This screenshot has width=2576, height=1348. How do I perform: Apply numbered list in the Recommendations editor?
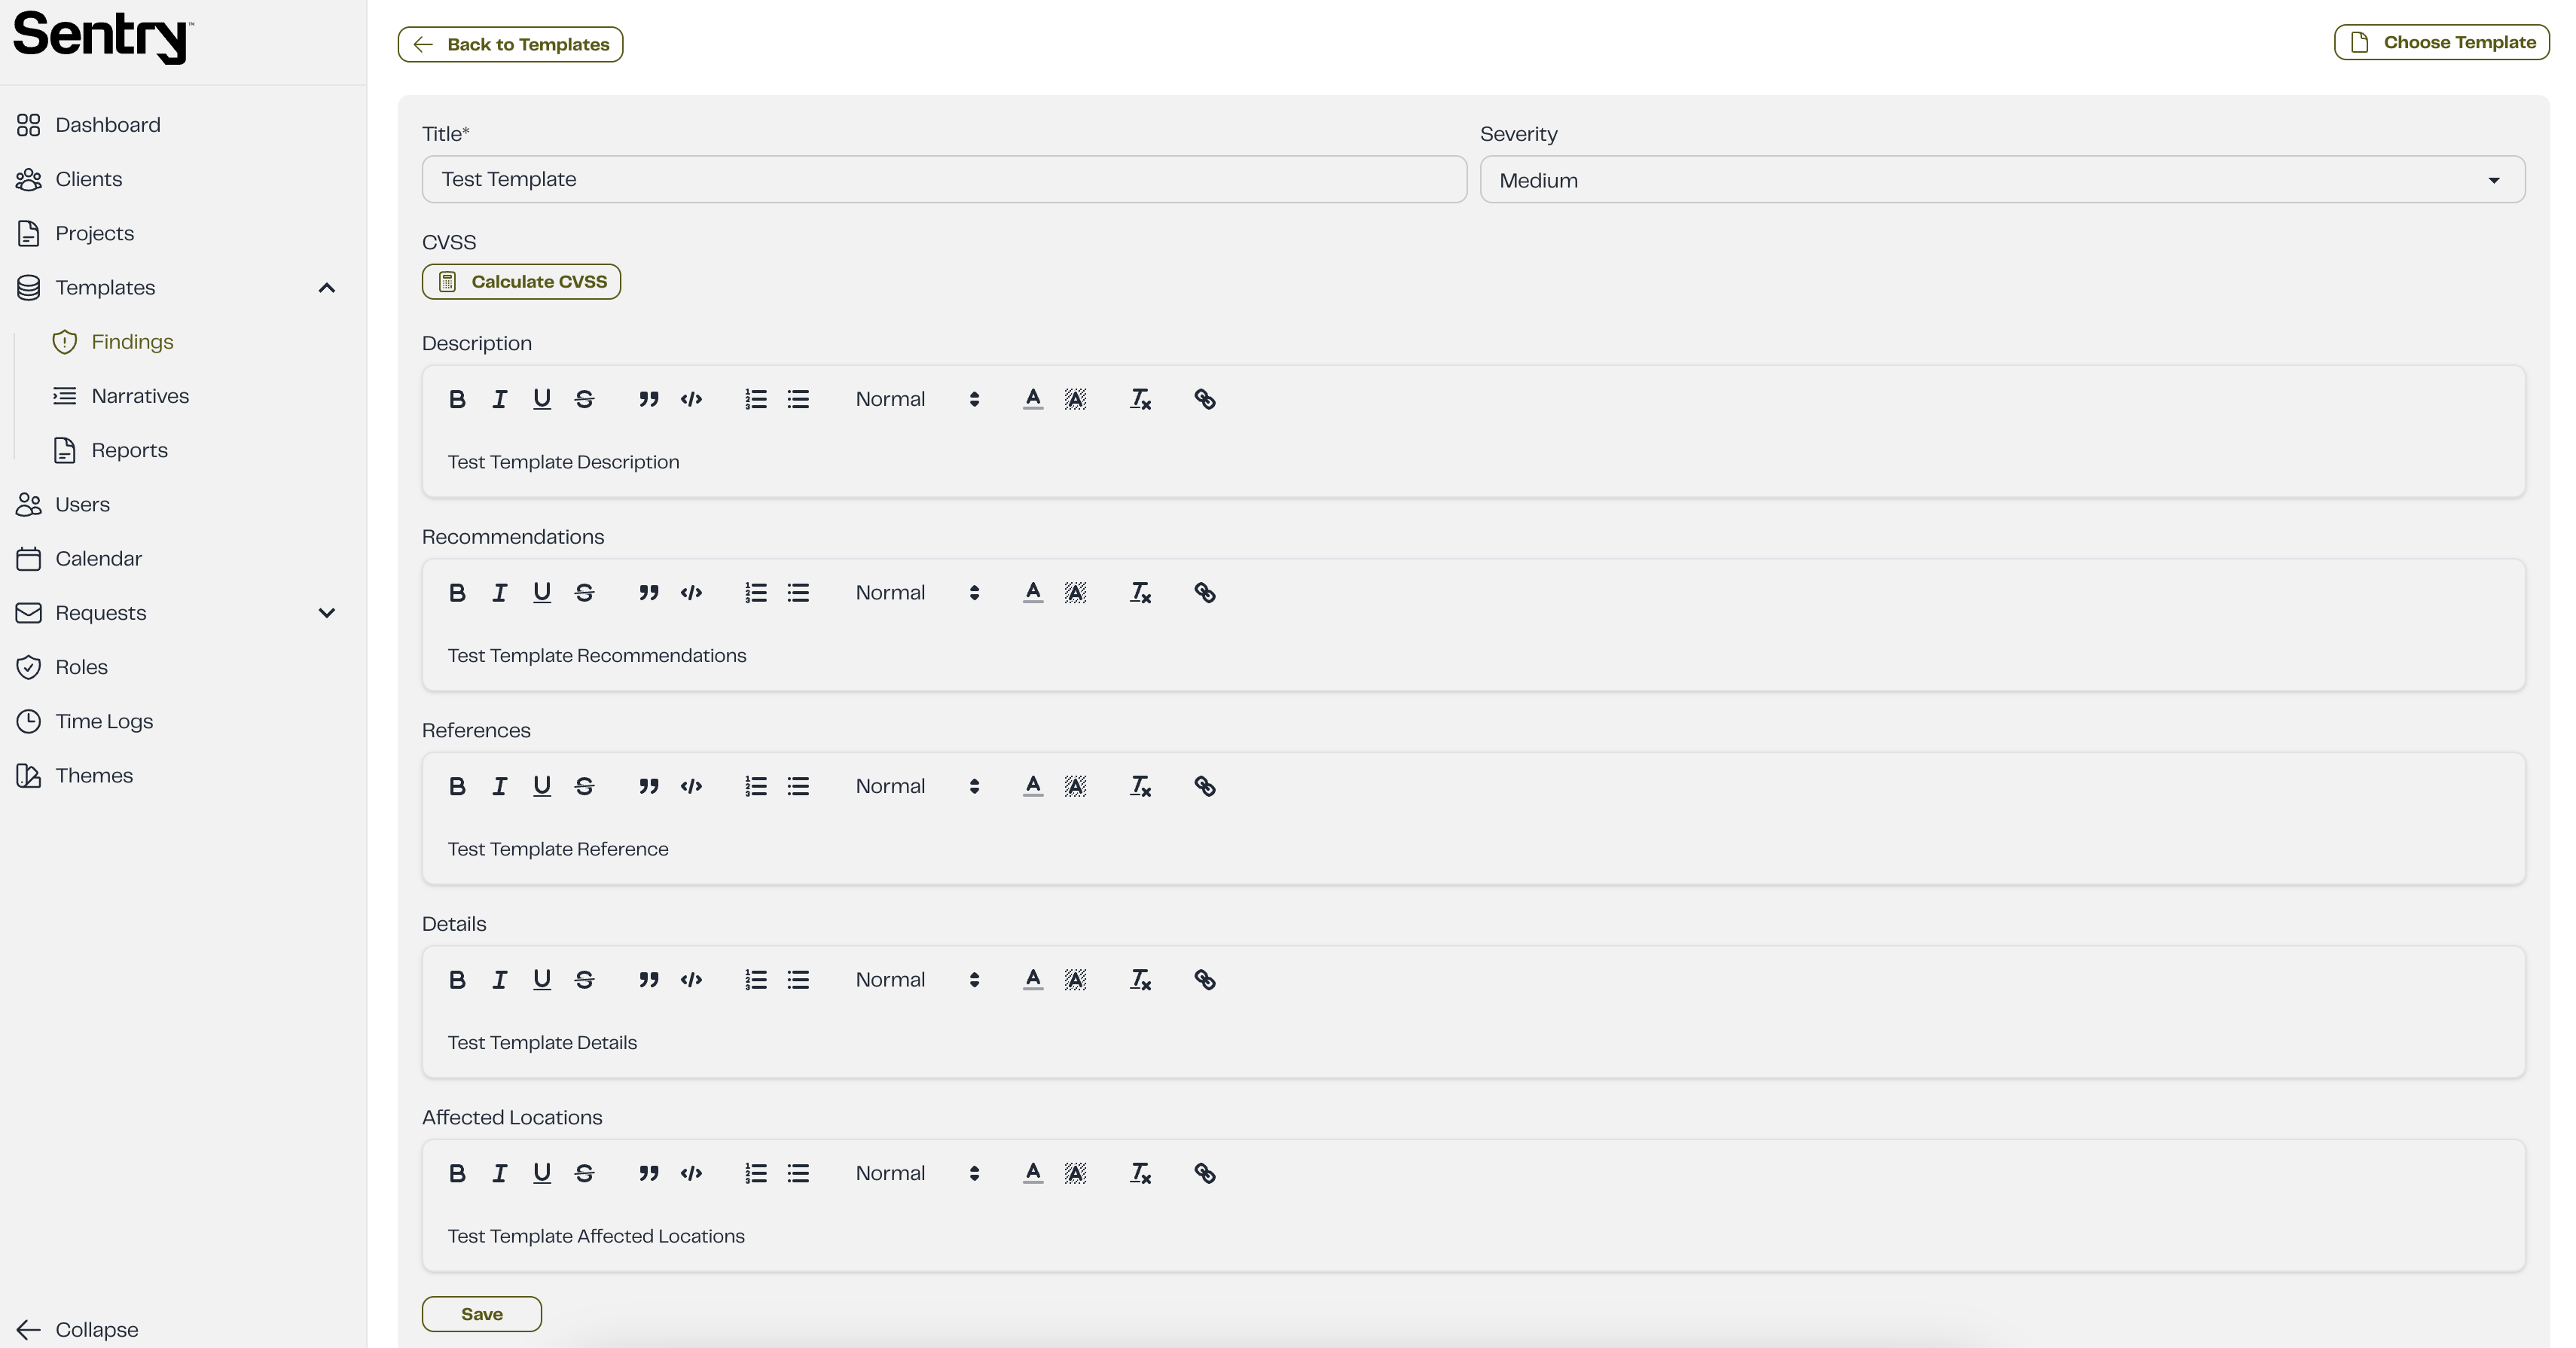point(755,593)
